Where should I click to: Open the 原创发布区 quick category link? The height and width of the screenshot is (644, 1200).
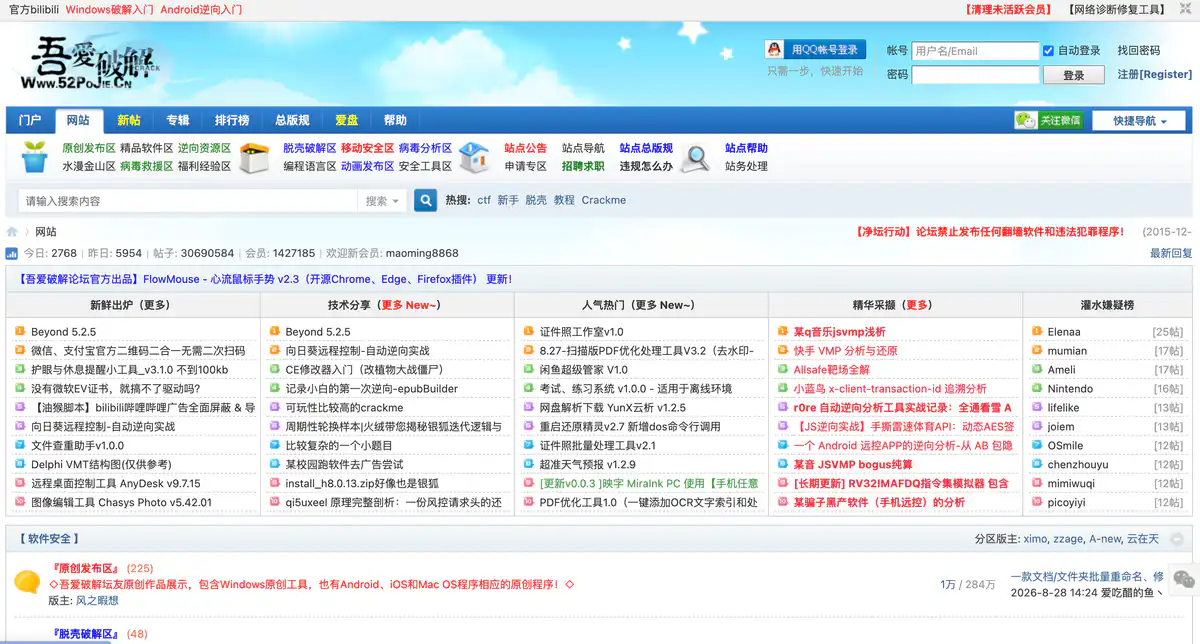pyautogui.click(x=89, y=148)
